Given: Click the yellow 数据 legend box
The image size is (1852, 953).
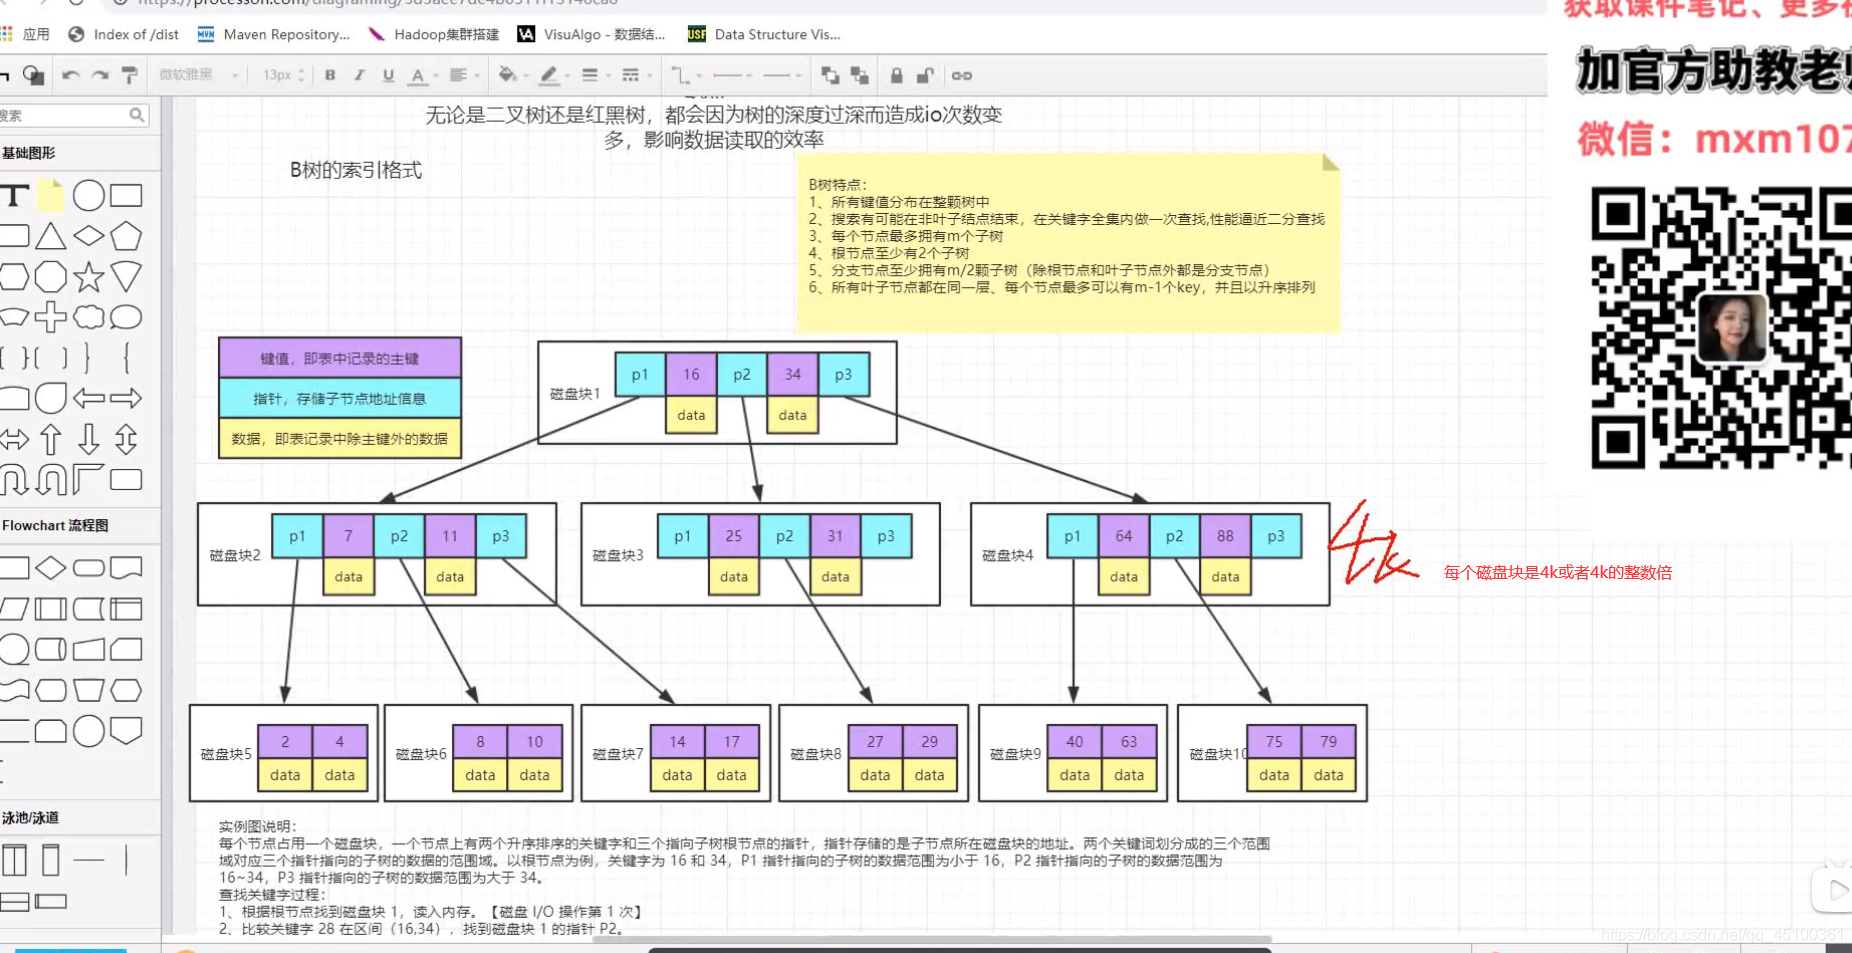Looking at the screenshot, I should coord(340,438).
